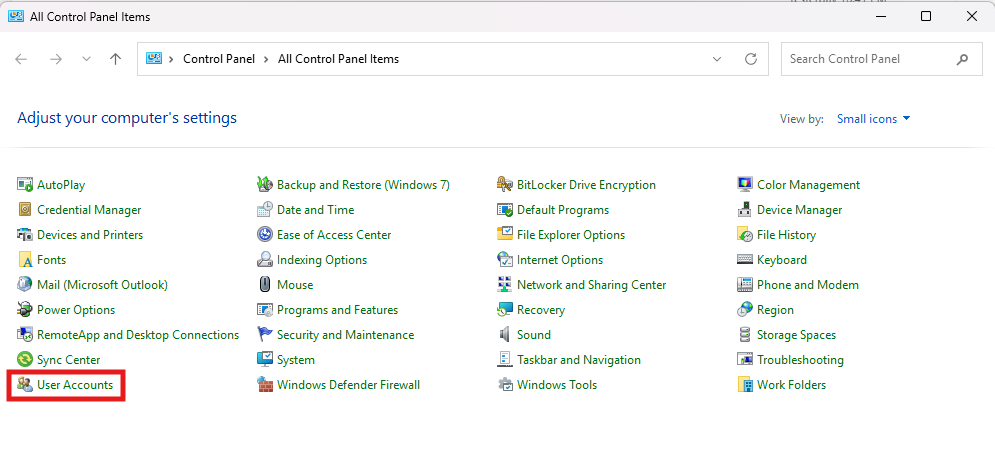Click the System monitor icon
Viewport: 995px width, 450px height.
pyautogui.click(x=265, y=360)
